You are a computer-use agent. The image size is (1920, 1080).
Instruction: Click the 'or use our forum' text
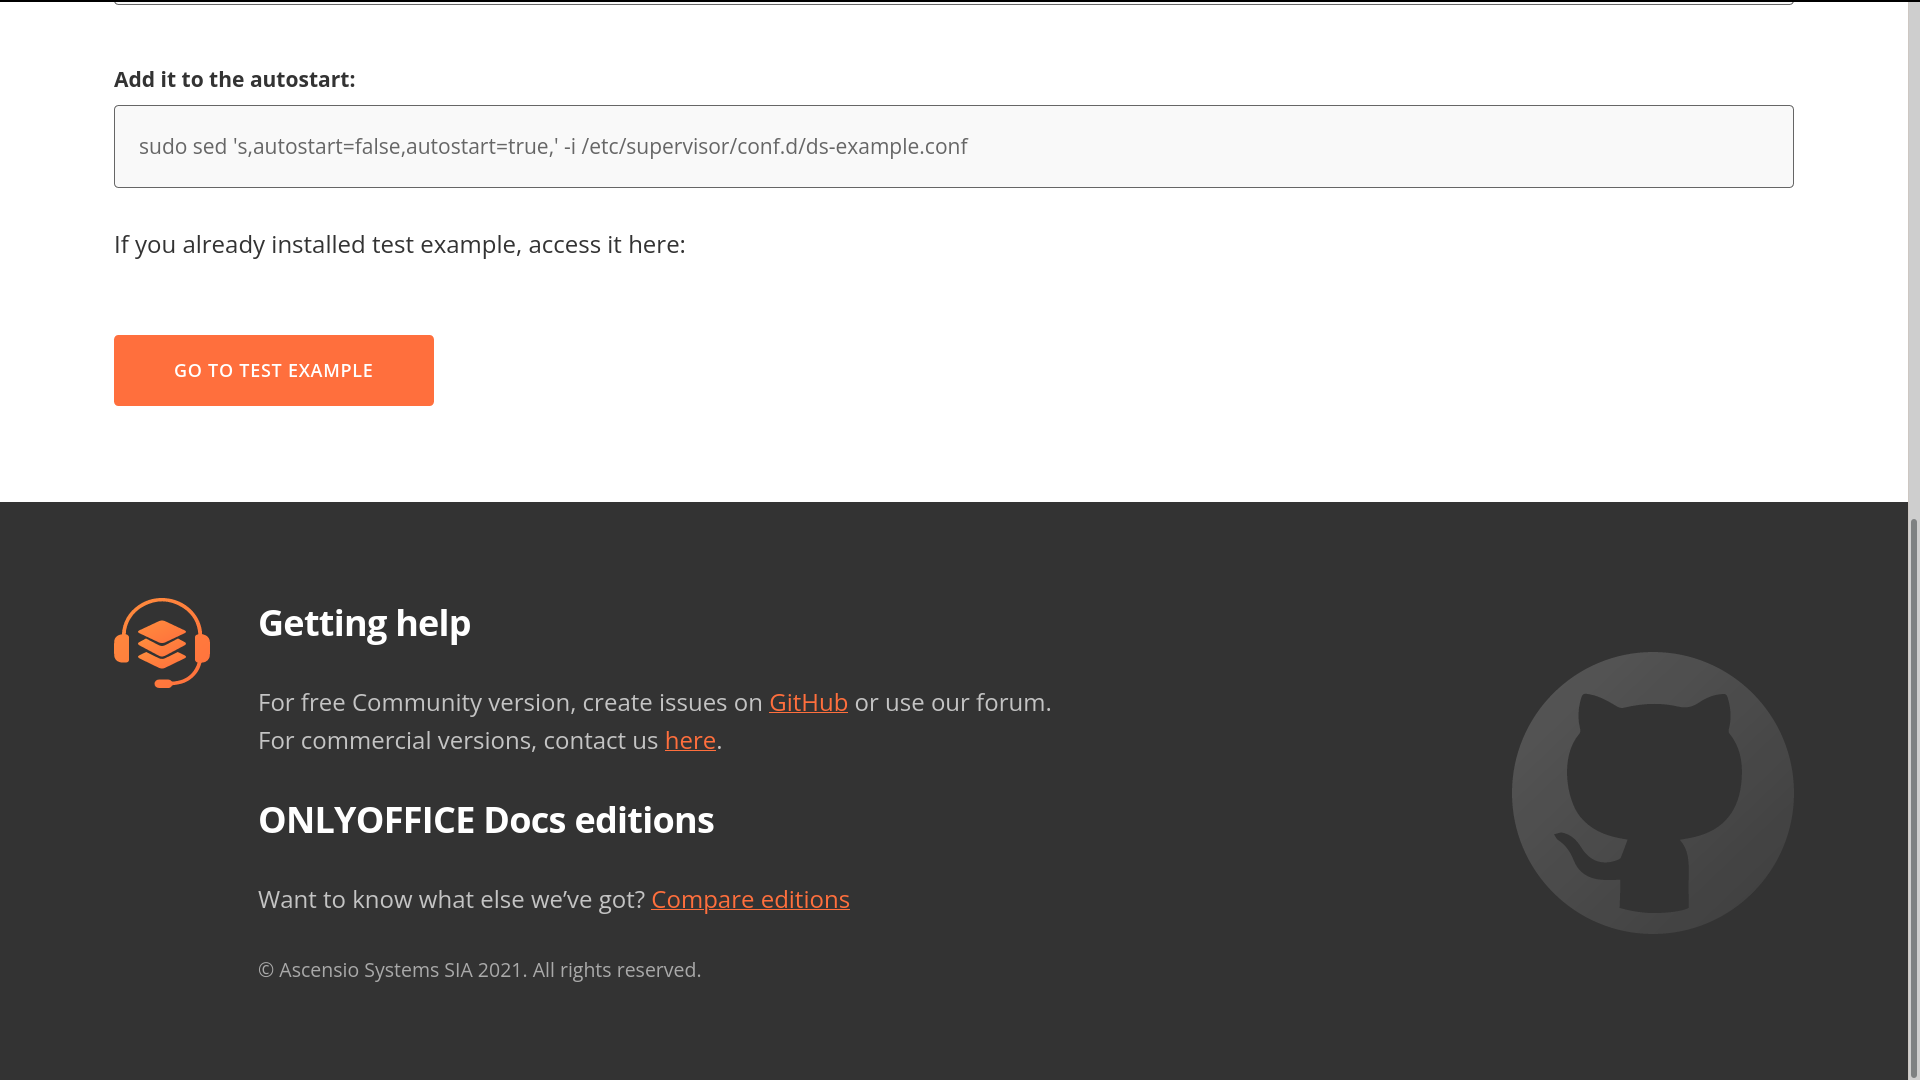pos(951,702)
